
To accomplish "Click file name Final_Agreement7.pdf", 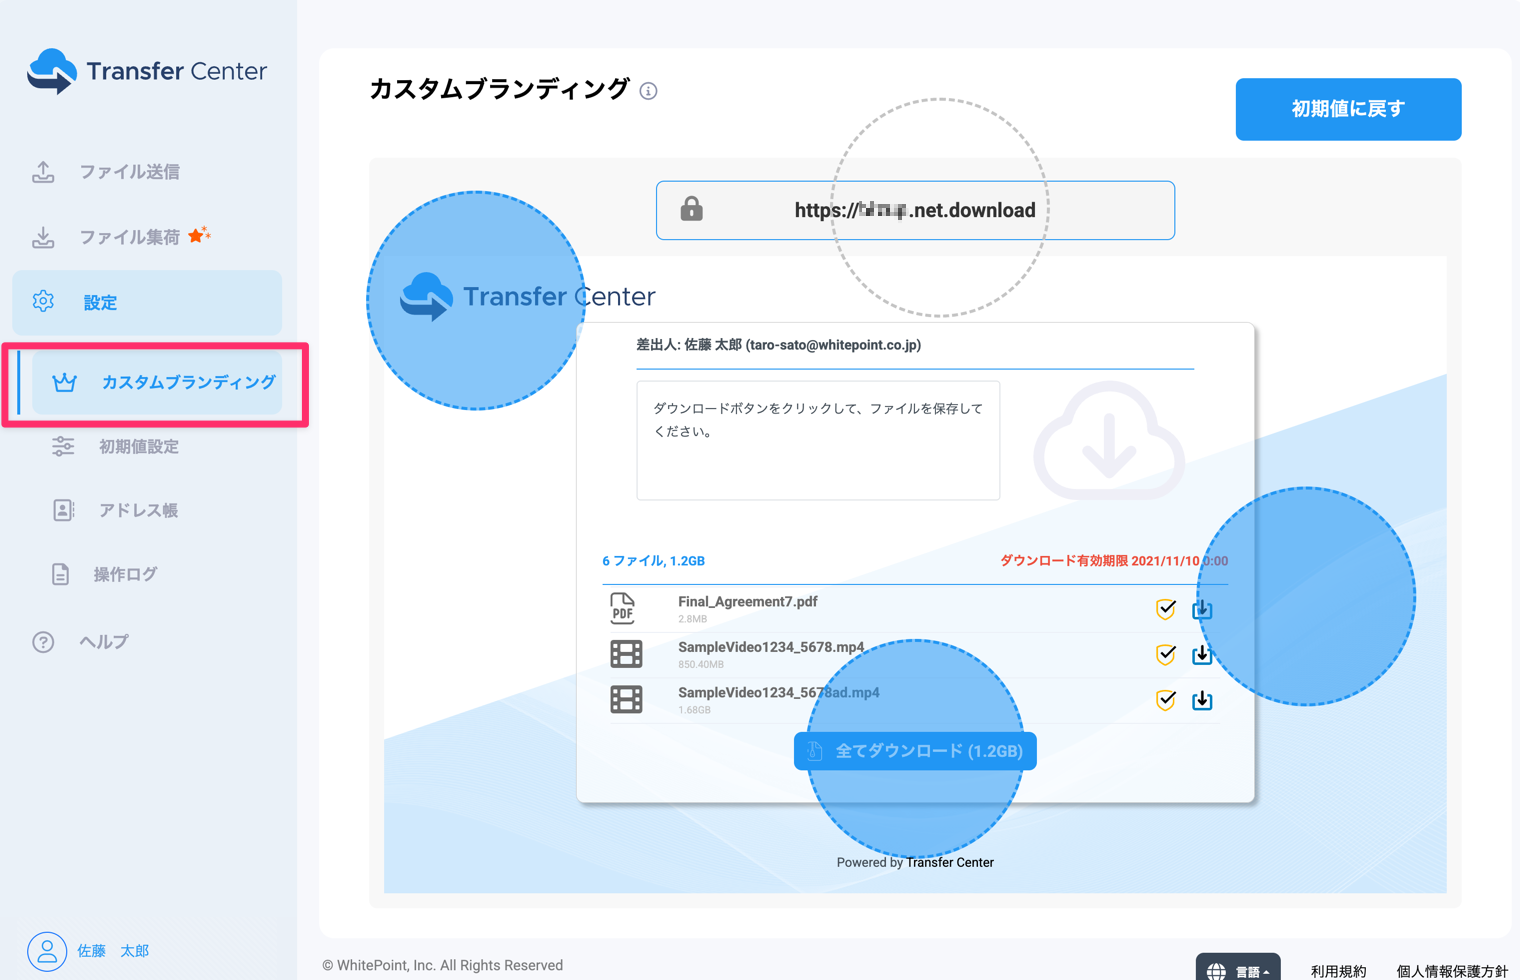I will pos(748,602).
